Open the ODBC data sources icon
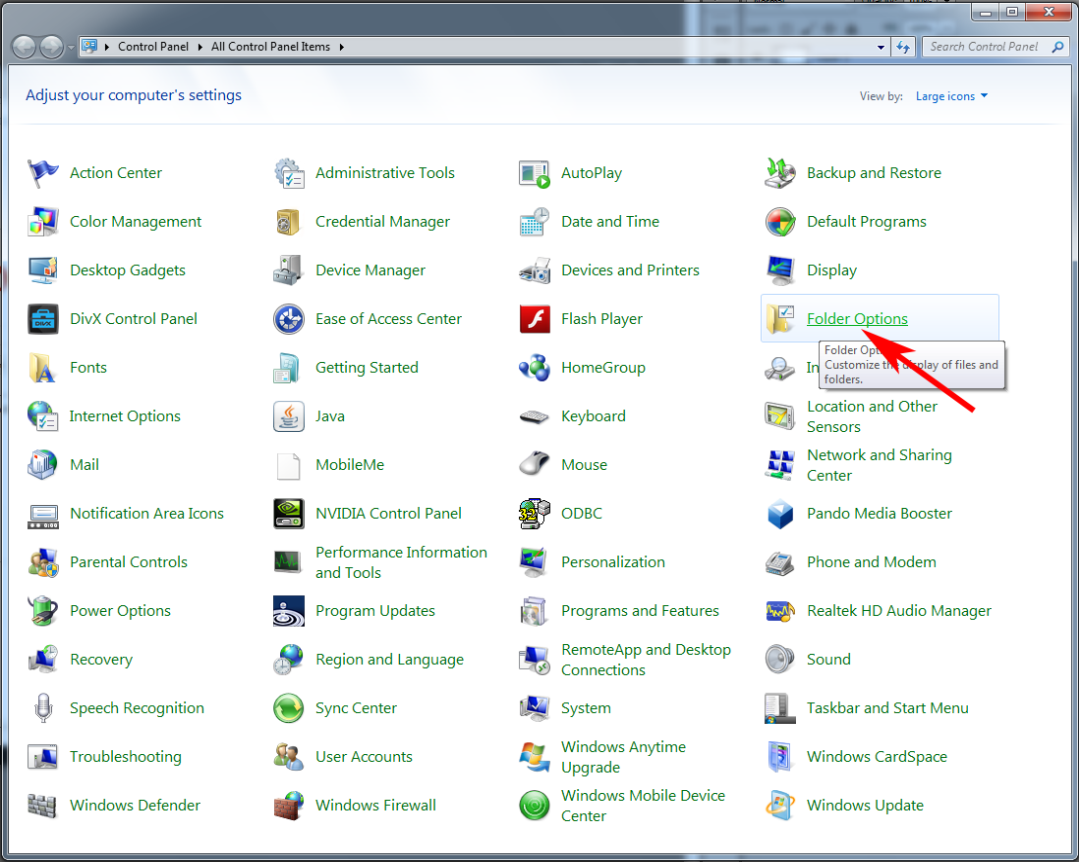Viewport: 1081px width, 864px height. 534,514
